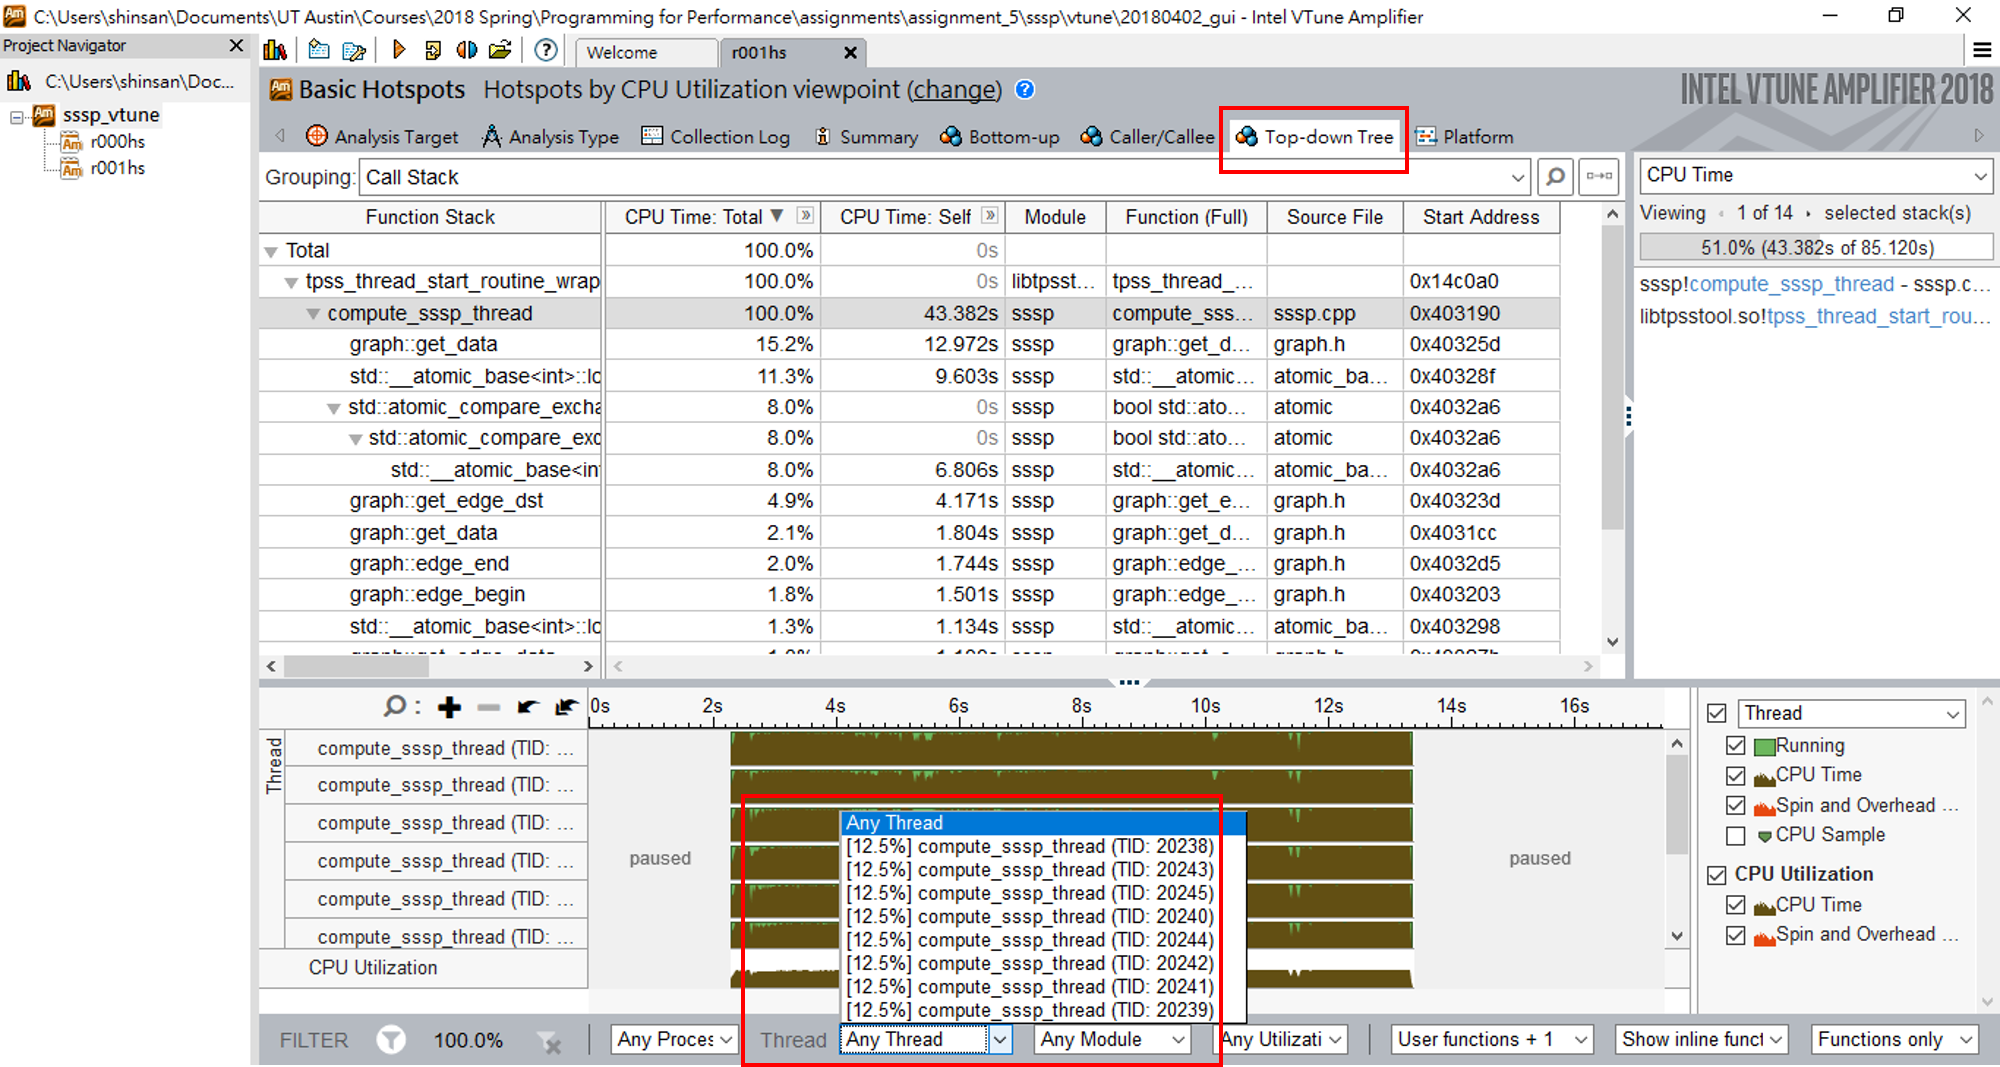Open the Platform tab
Screen dimensions: 2000x1067
coord(1465,137)
